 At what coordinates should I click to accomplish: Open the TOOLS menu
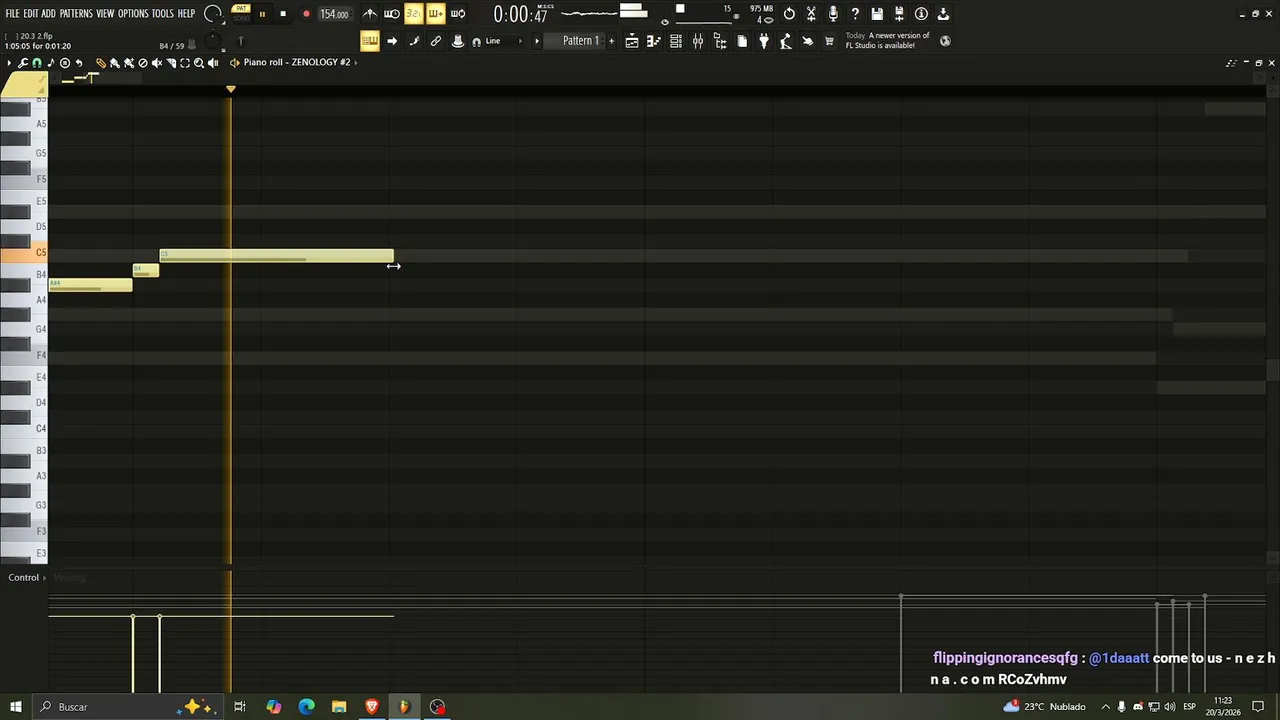pyautogui.click(x=162, y=14)
